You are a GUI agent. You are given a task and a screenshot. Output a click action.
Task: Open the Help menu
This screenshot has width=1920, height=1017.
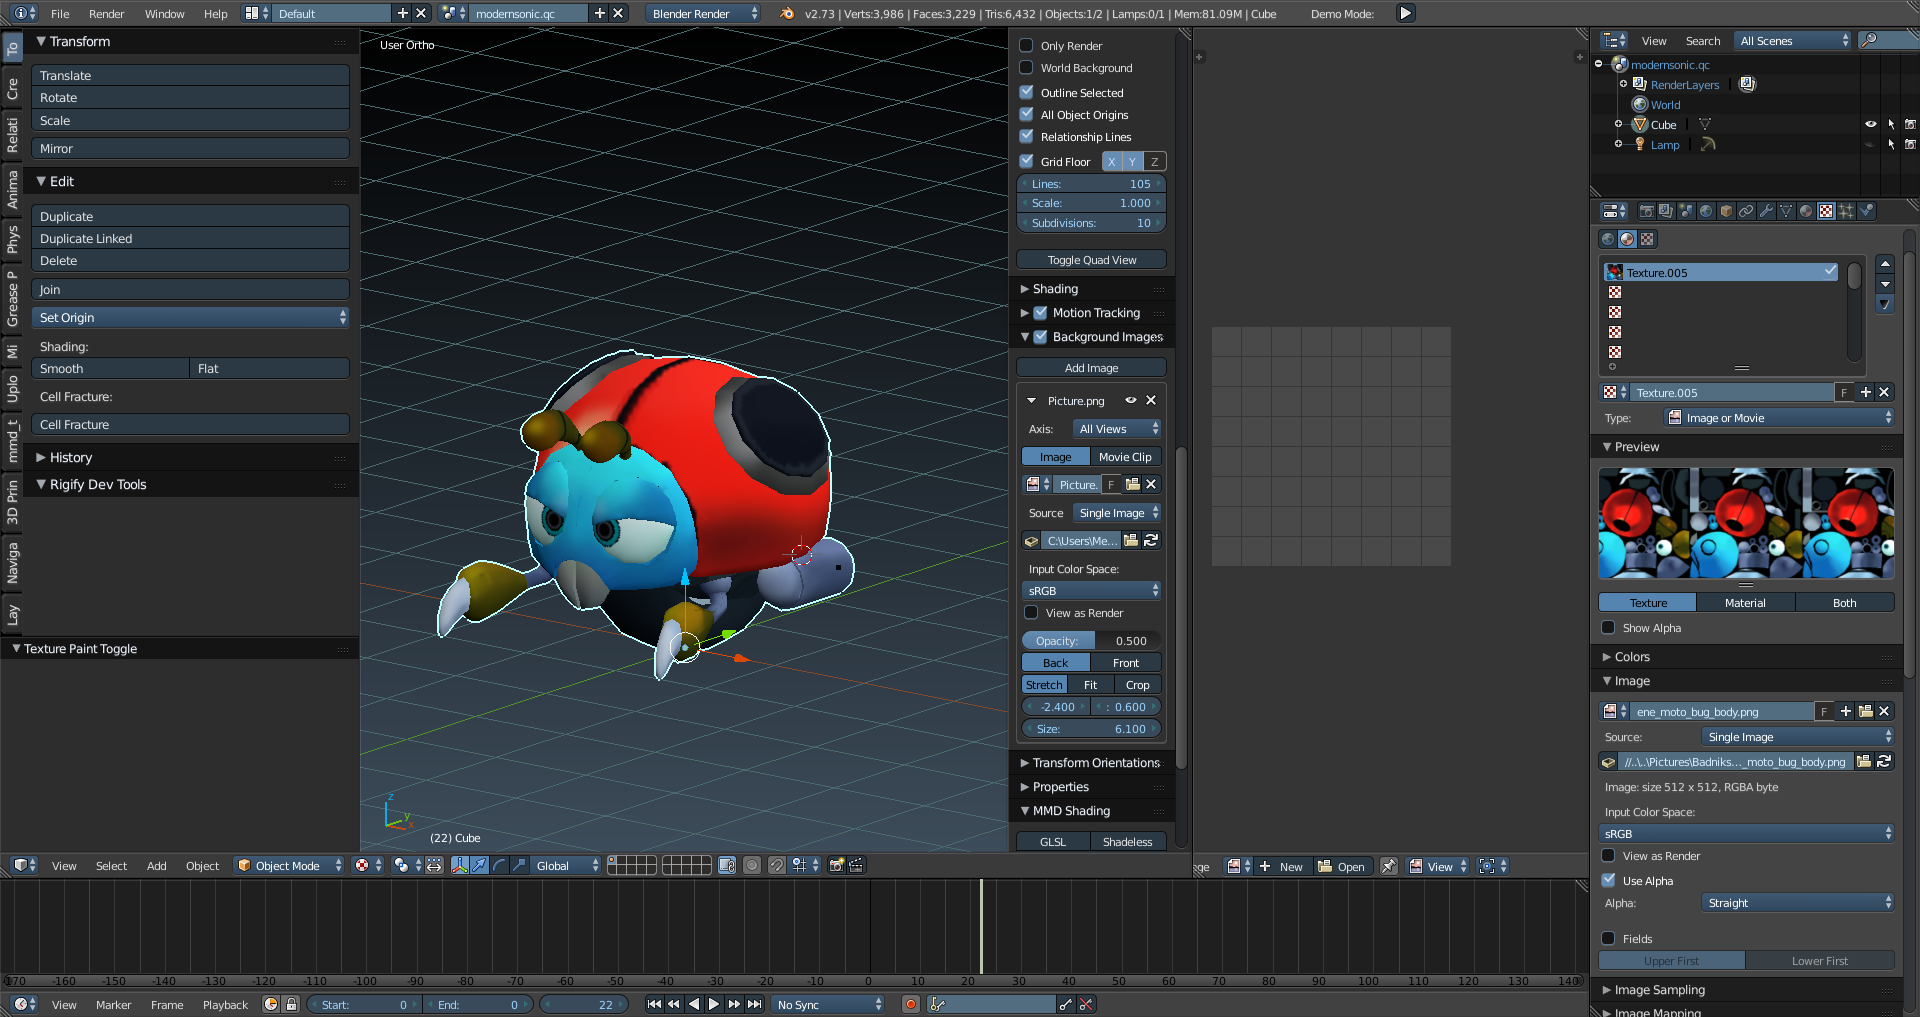[215, 13]
